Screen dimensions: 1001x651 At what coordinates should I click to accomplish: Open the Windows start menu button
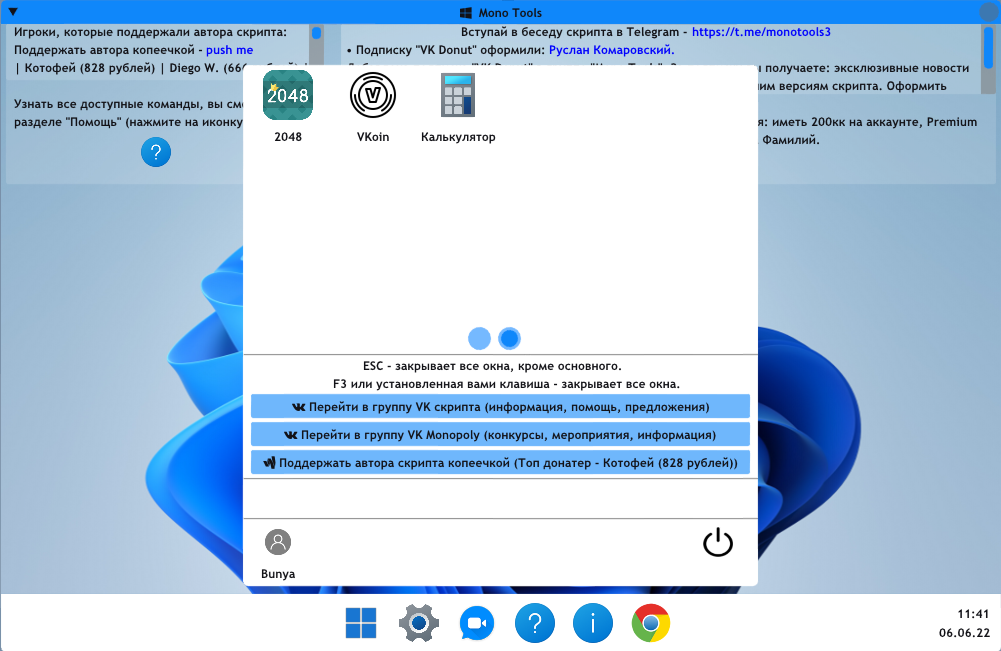click(361, 623)
